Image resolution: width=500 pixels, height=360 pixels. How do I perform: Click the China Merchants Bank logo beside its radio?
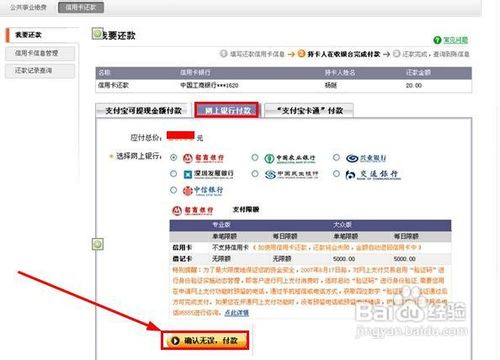(203, 158)
